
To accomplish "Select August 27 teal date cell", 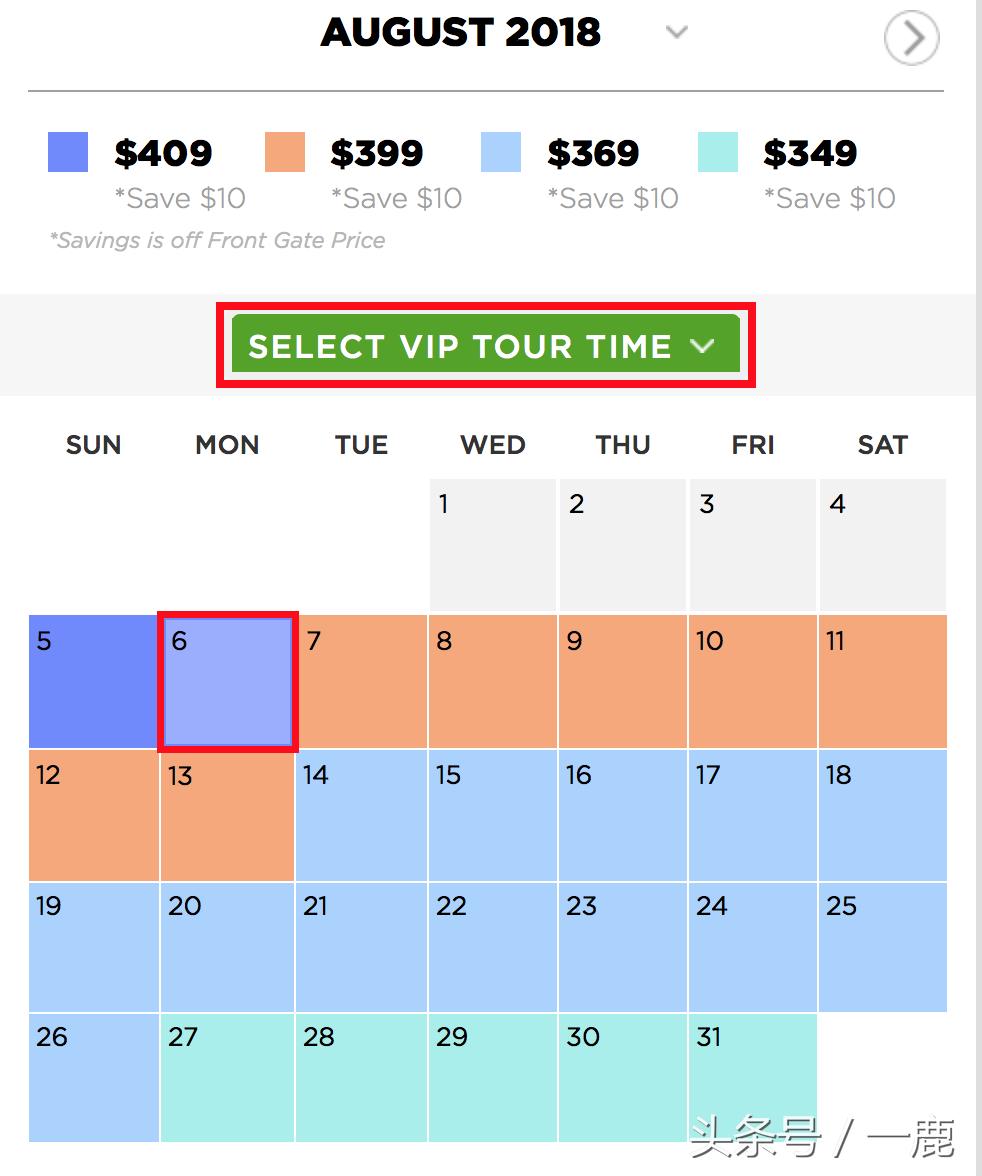I will (227, 1077).
